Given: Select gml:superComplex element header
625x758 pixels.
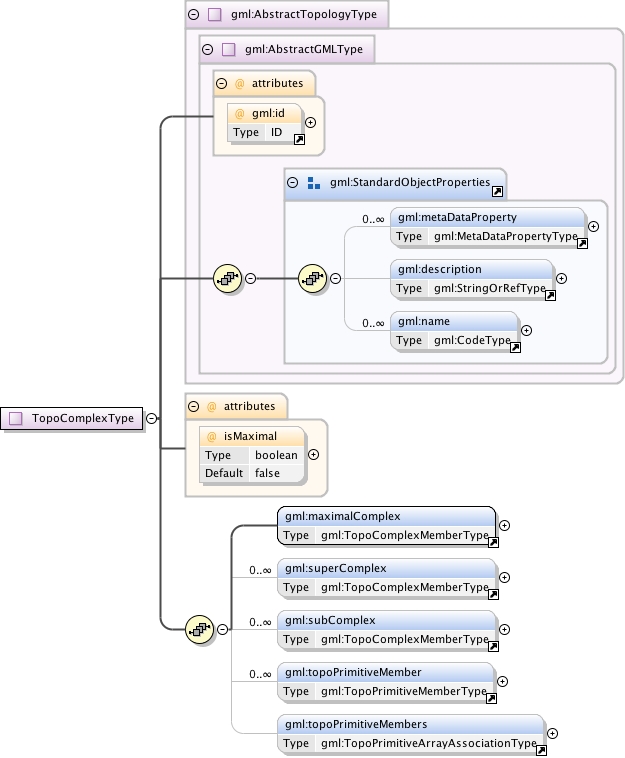Looking at the screenshot, I should click(386, 568).
